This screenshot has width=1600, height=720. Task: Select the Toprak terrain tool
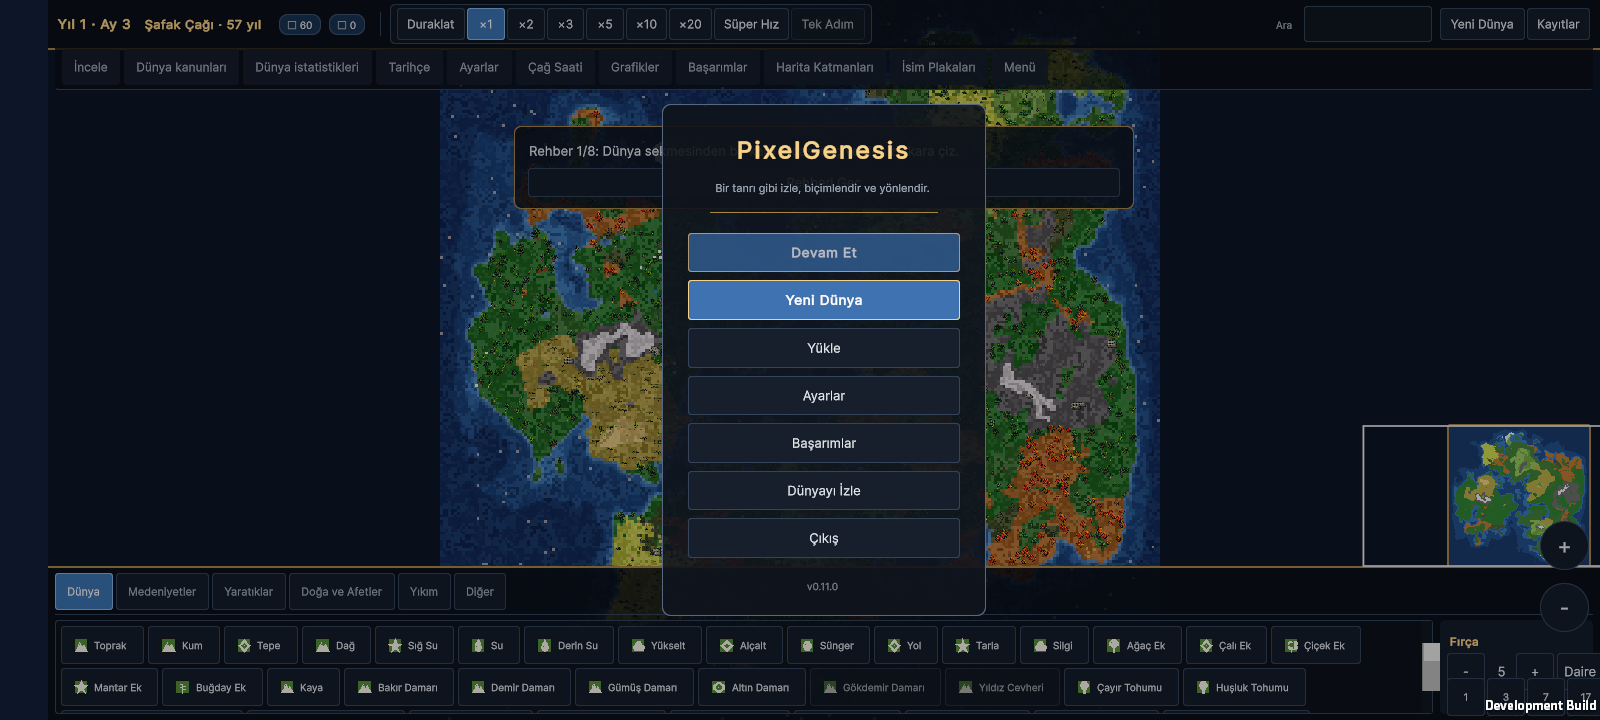pyautogui.click(x=102, y=646)
